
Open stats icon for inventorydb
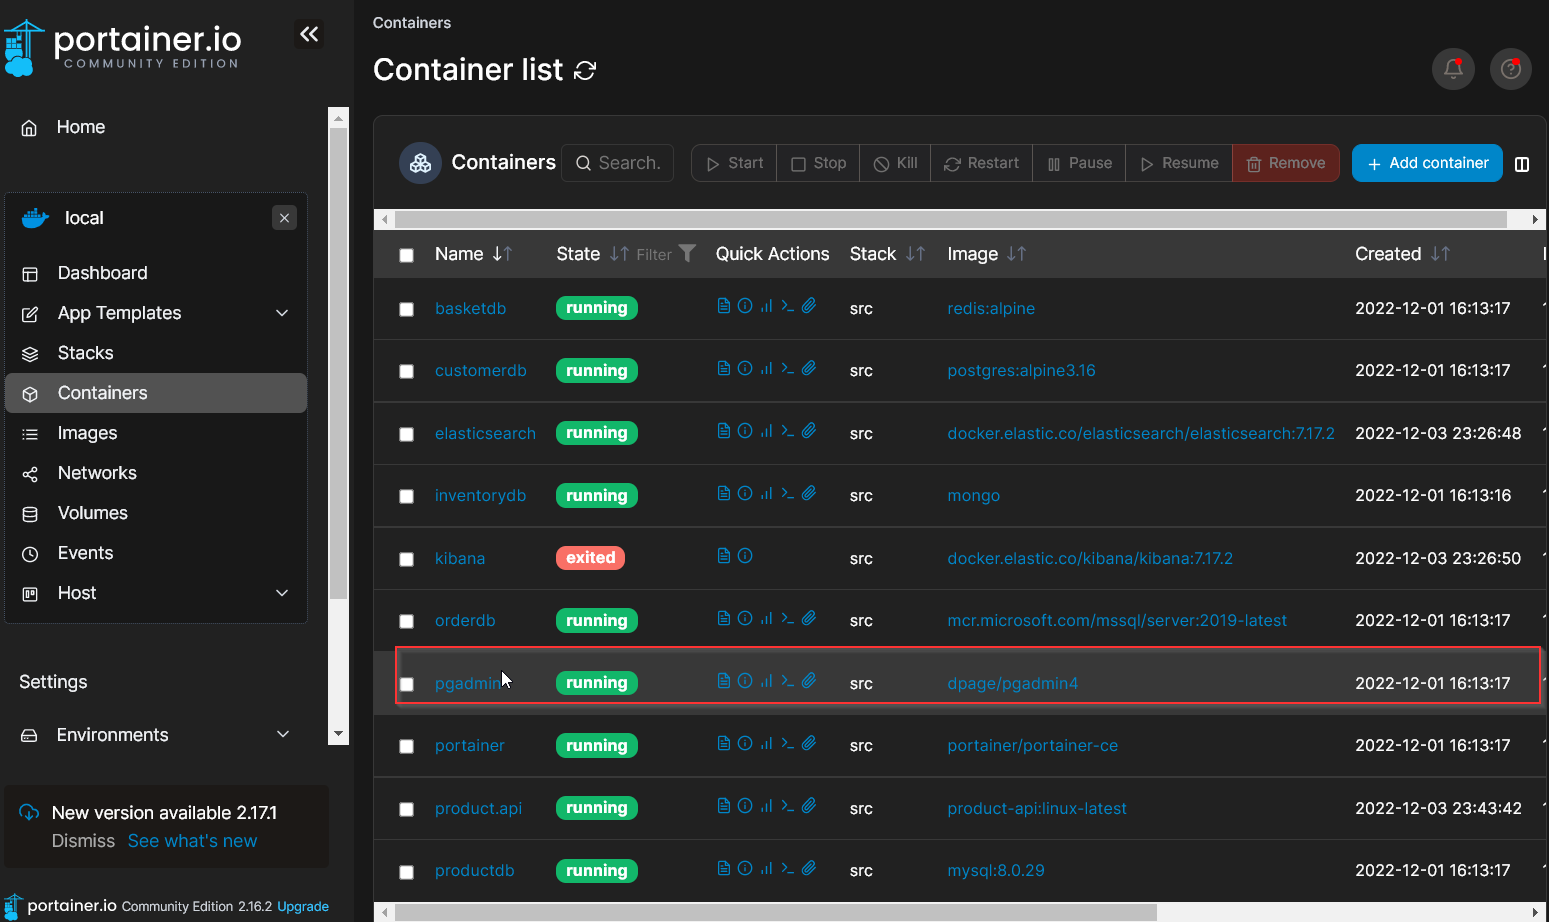766,493
